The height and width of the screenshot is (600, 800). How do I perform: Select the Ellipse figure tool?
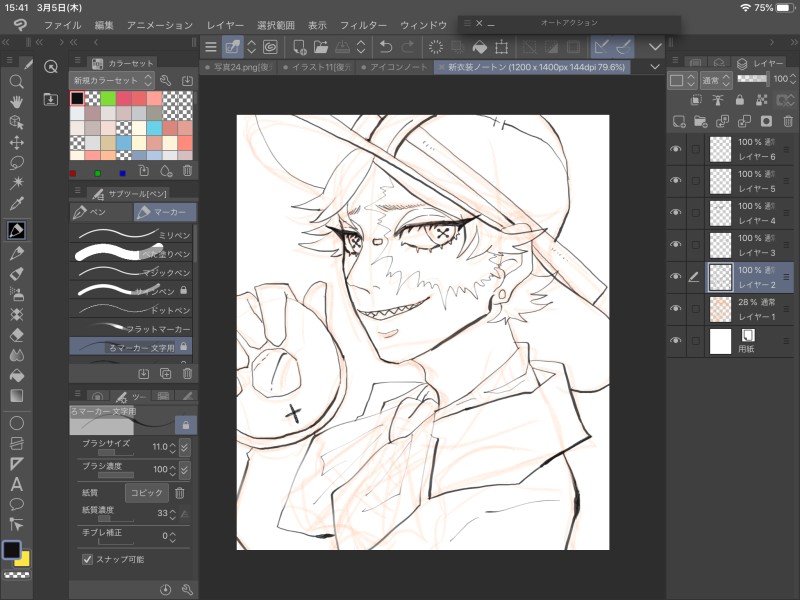[16, 423]
